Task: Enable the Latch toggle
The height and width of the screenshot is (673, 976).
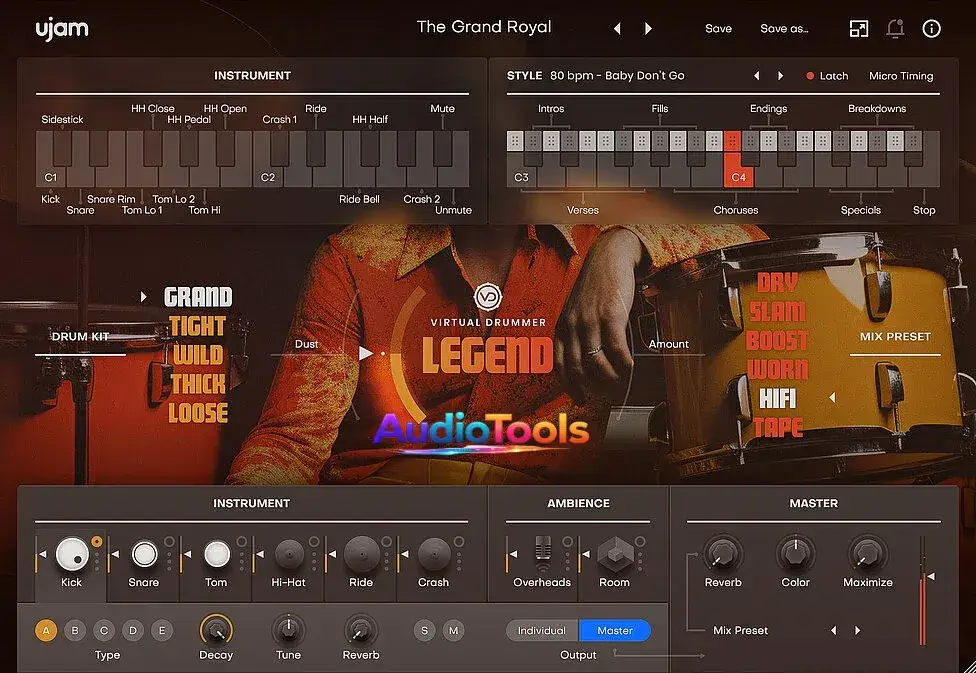Action: [826, 75]
